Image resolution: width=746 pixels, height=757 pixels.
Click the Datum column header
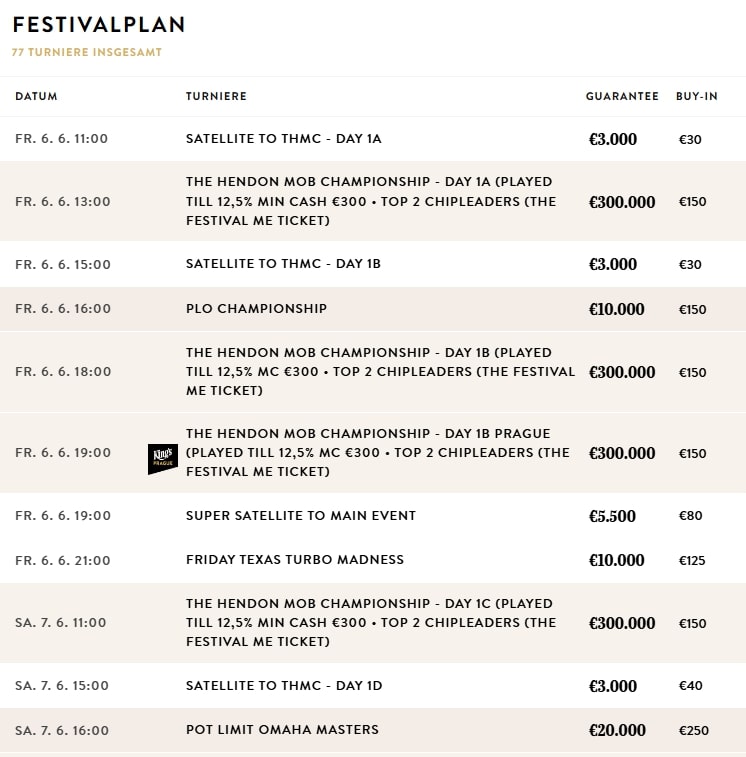coord(36,97)
